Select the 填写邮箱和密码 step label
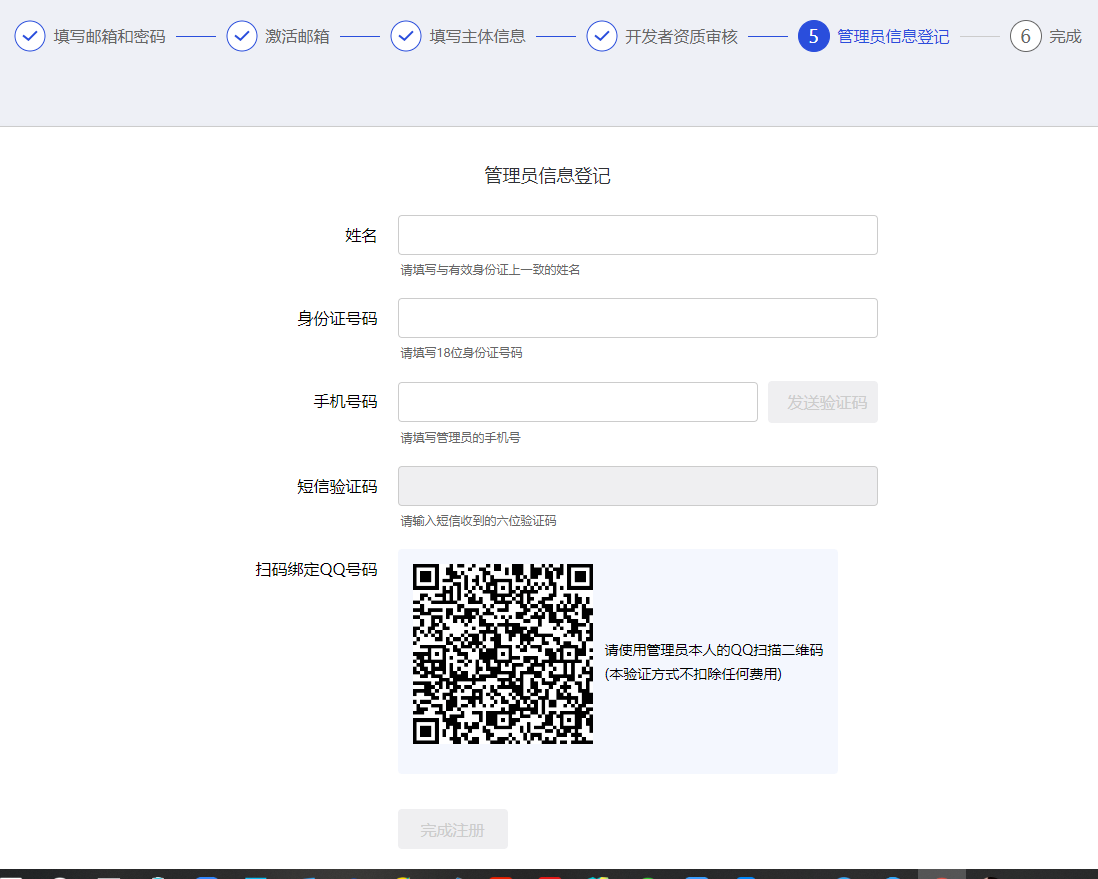1098x879 pixels. pyautogui.click(x=110, y=36)
